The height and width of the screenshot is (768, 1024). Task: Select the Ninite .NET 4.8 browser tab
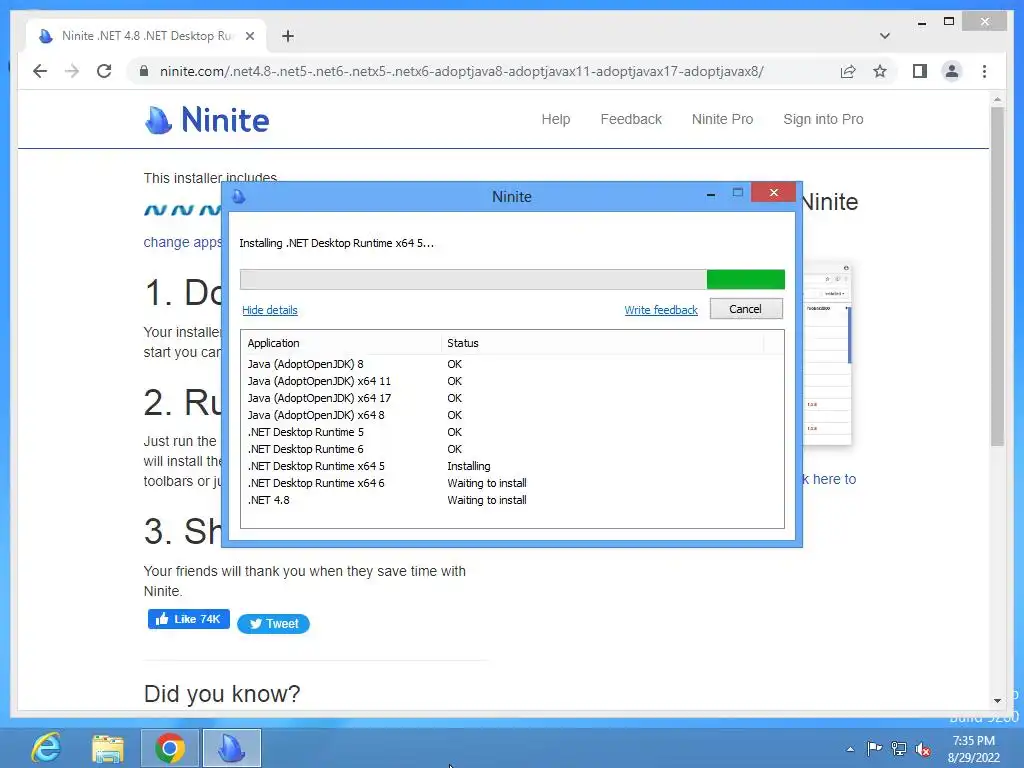point(147,36)
